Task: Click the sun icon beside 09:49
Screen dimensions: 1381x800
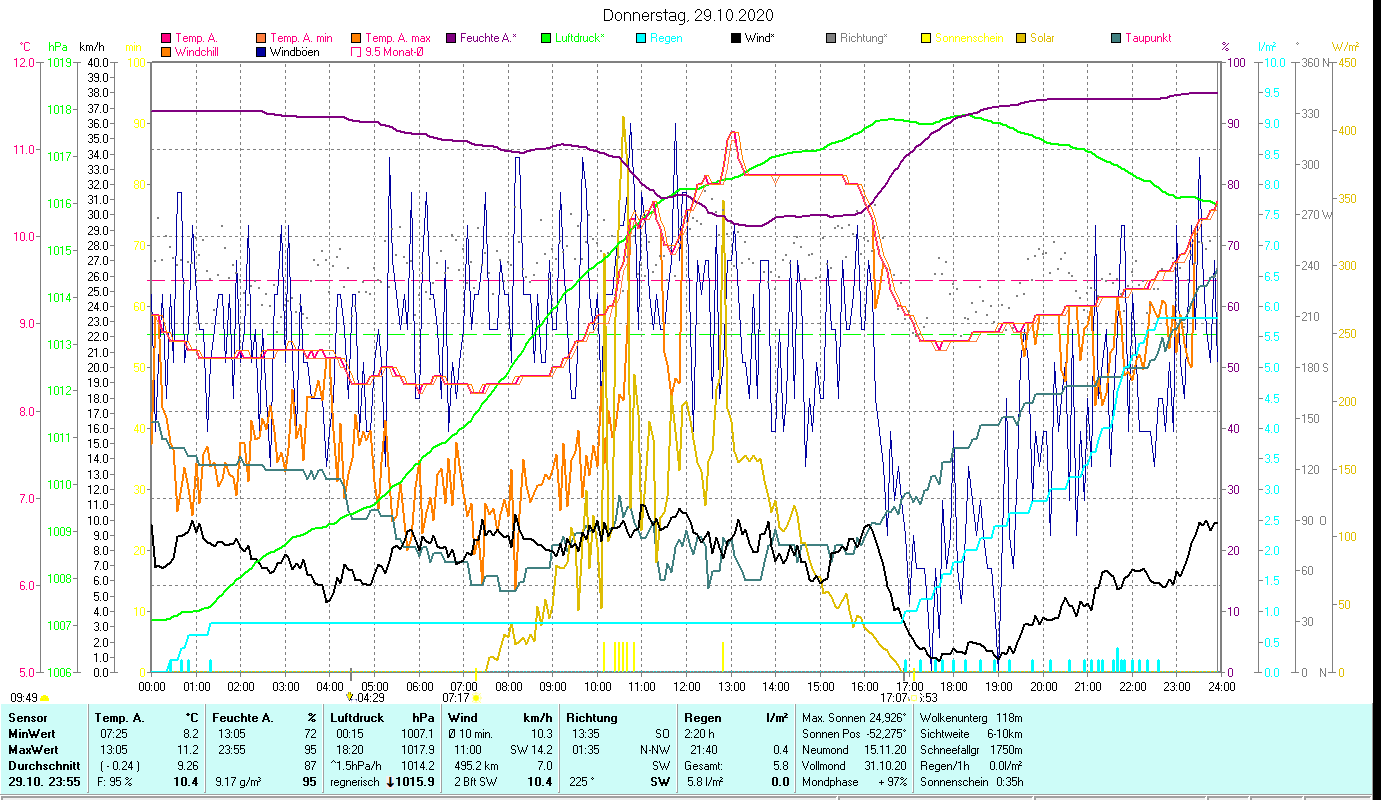Action: 44,698
